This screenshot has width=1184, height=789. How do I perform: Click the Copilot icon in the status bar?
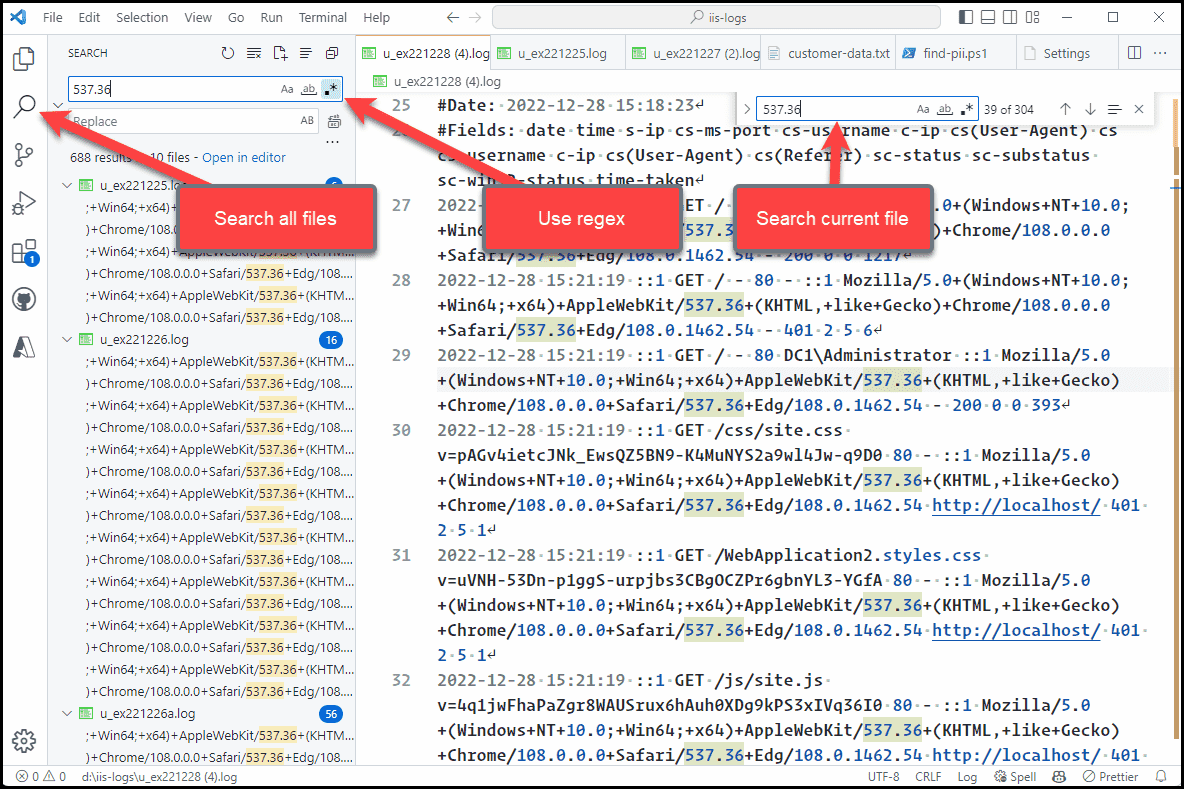[x=1058, y=776]
